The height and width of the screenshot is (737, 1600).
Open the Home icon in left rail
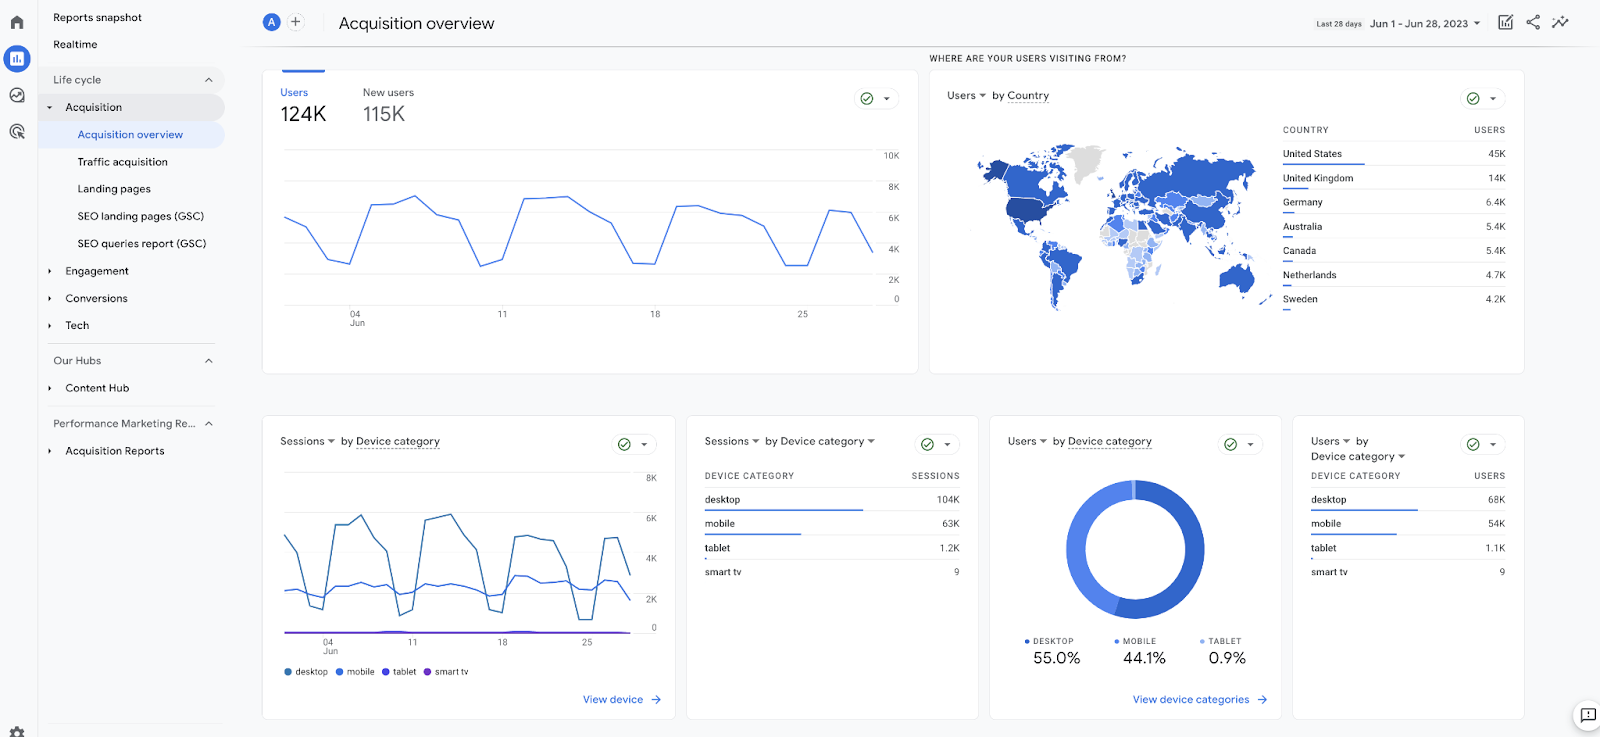pyautogui.click(x=17, y=22)
